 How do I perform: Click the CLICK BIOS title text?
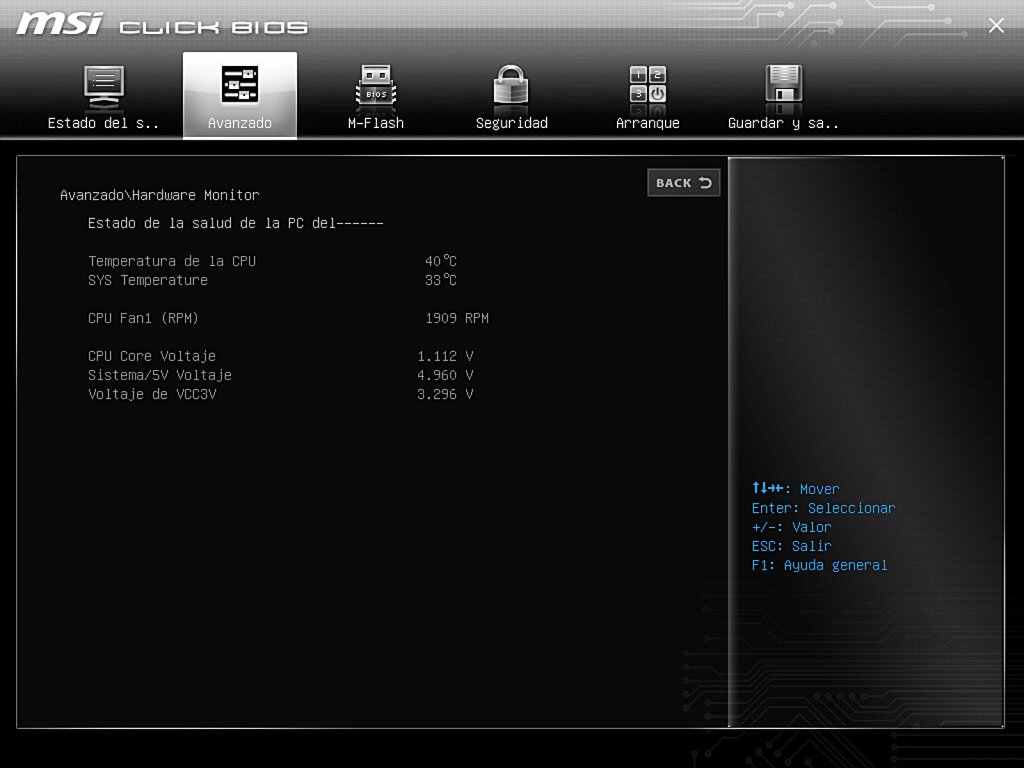coord(214,27)
